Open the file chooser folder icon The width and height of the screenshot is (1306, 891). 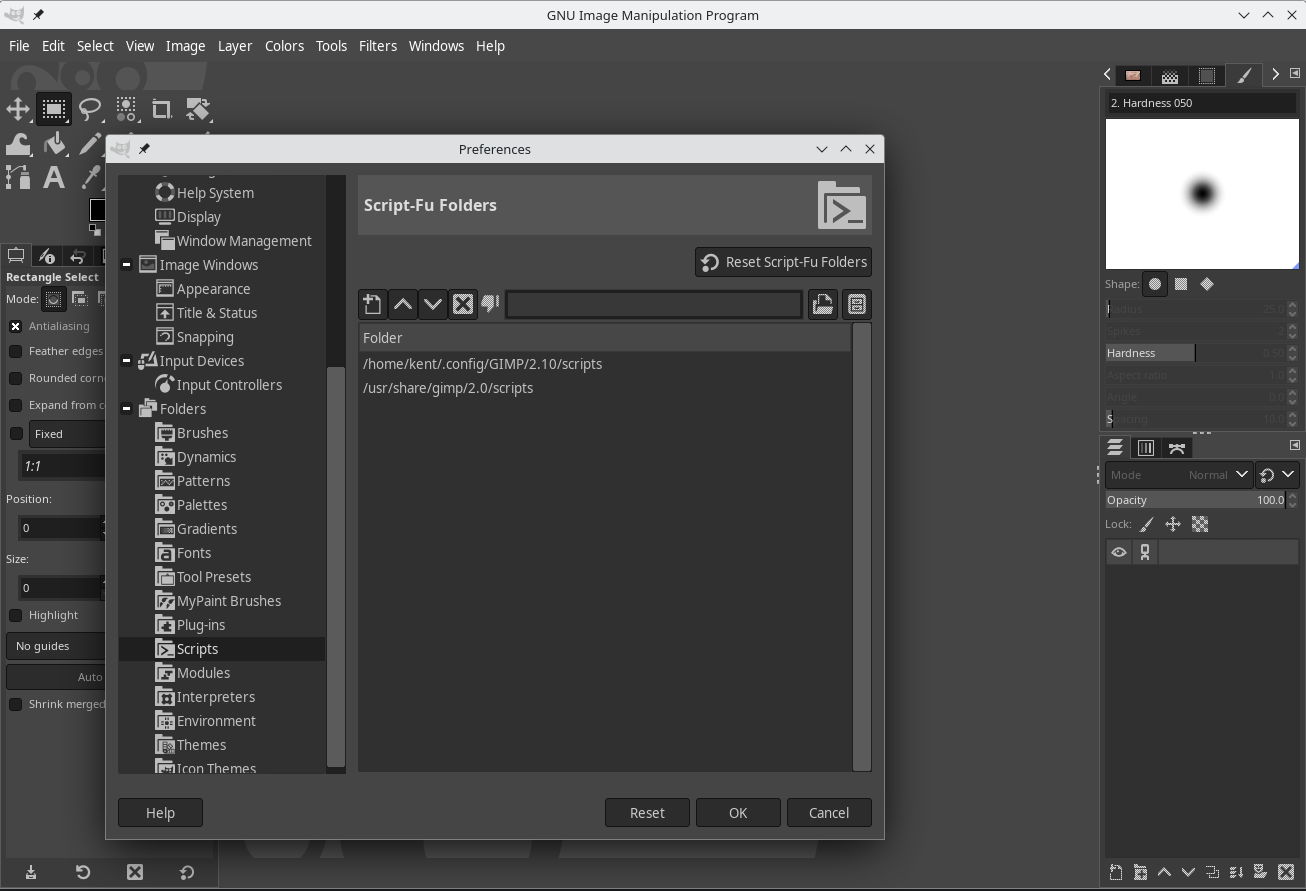(822, 305)
